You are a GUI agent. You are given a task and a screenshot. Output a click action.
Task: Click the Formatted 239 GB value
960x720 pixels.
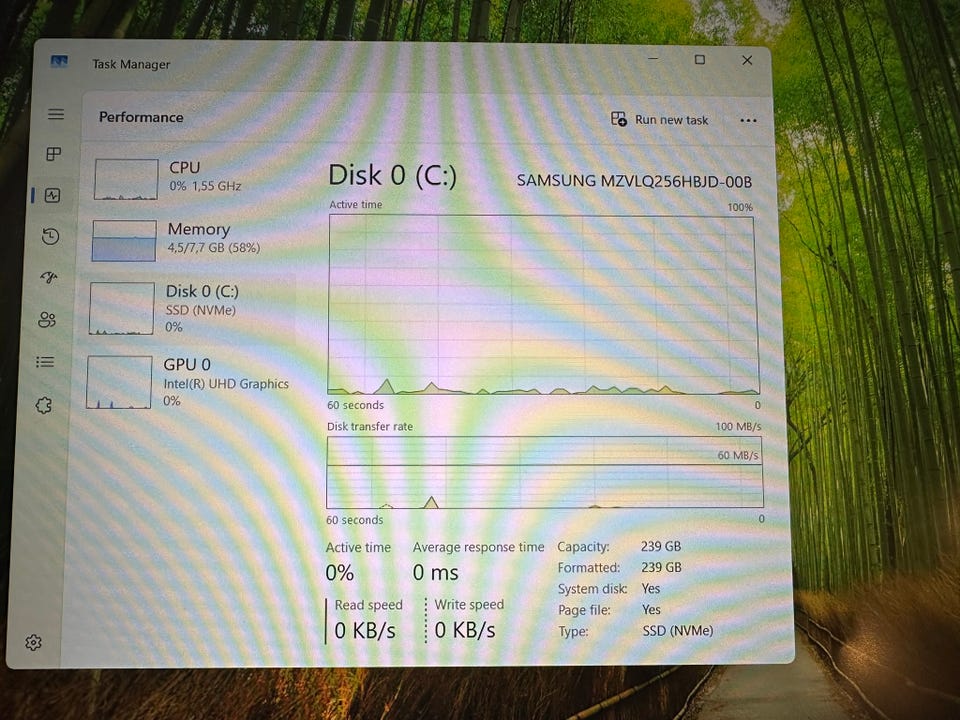(x=661, y=568)
